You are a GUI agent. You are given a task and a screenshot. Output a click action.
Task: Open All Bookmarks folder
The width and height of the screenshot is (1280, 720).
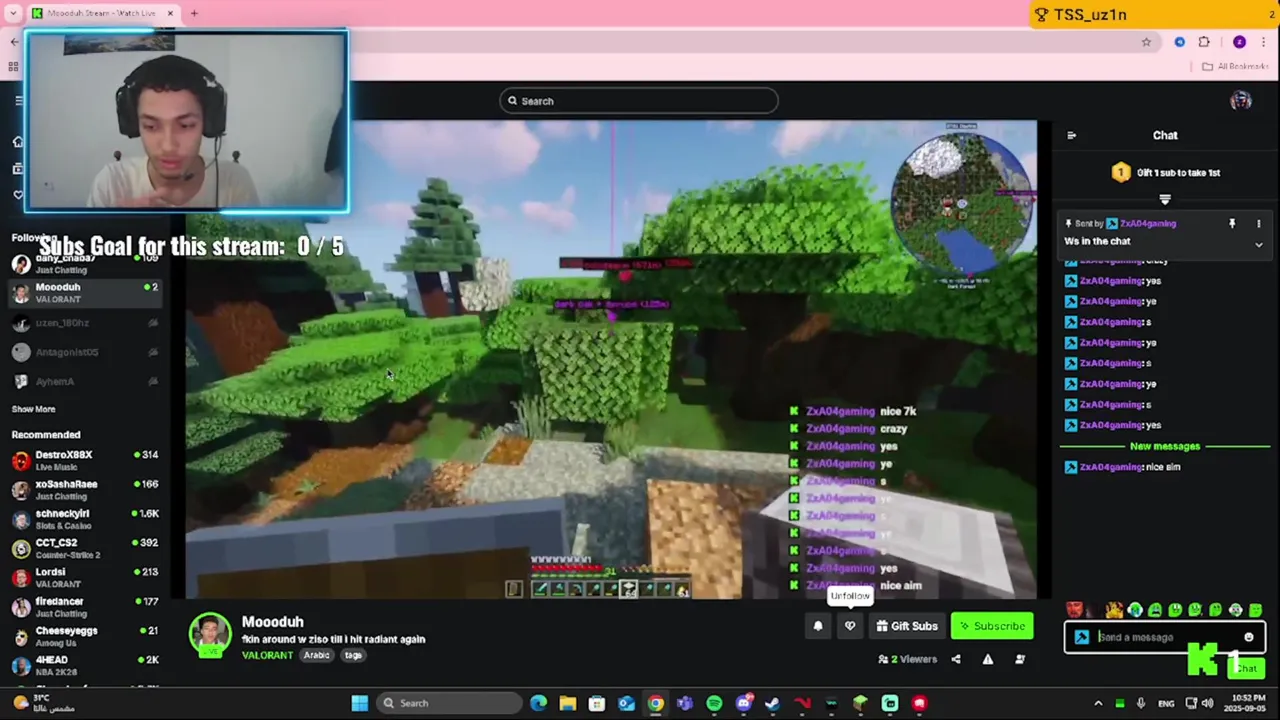[x=1235, y=67]
